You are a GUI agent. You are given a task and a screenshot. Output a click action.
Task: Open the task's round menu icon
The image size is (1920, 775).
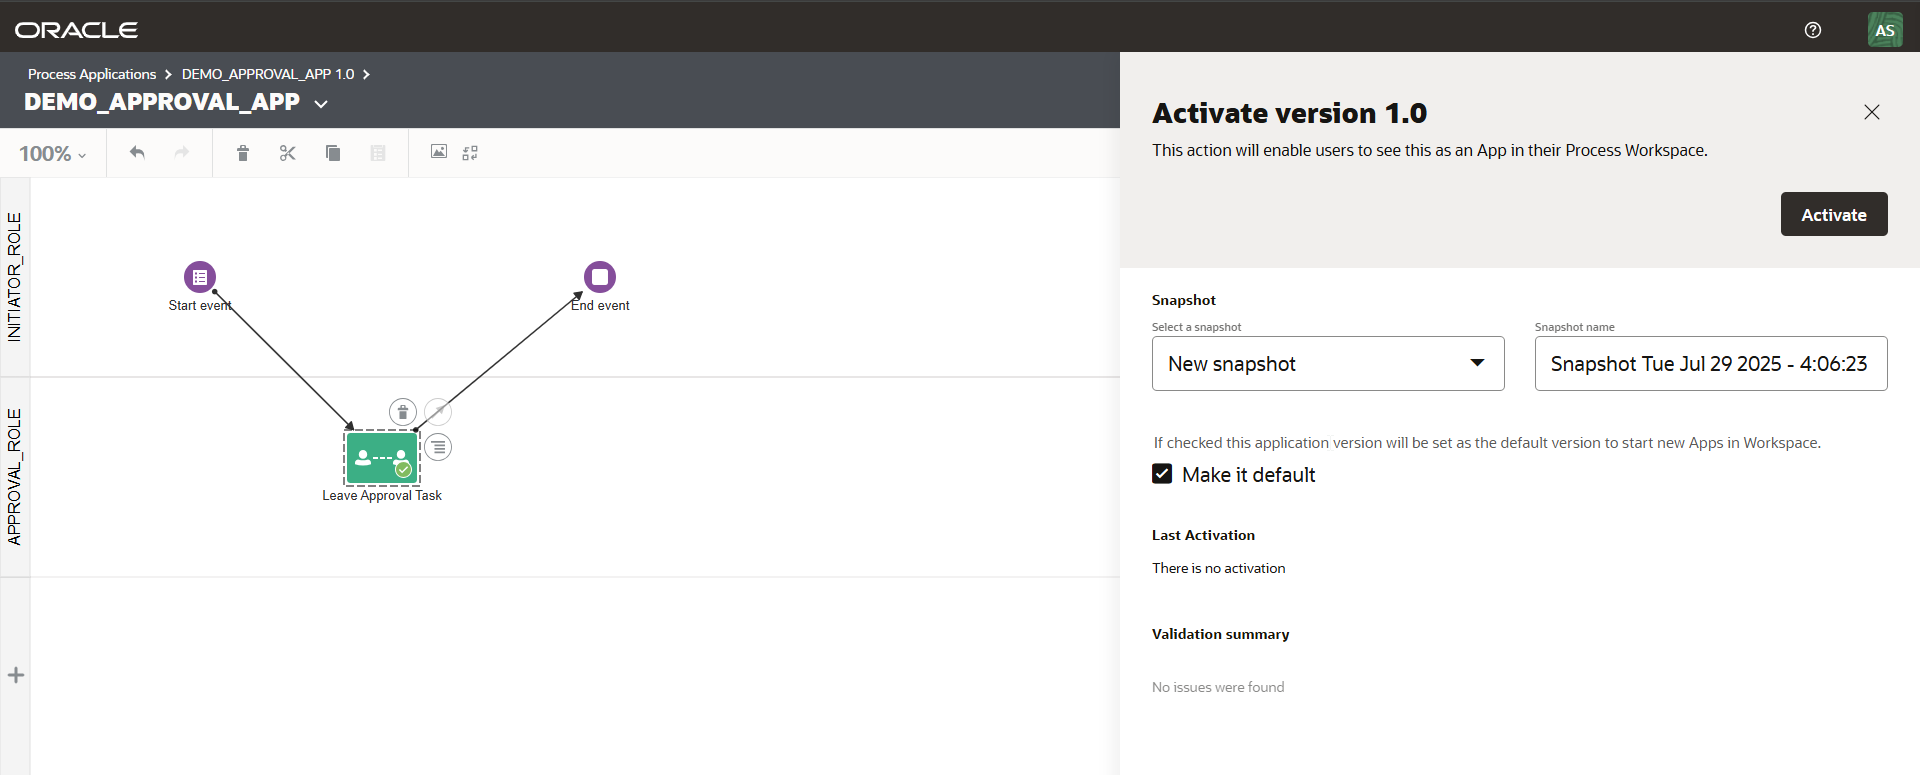(x=438, y=447)
